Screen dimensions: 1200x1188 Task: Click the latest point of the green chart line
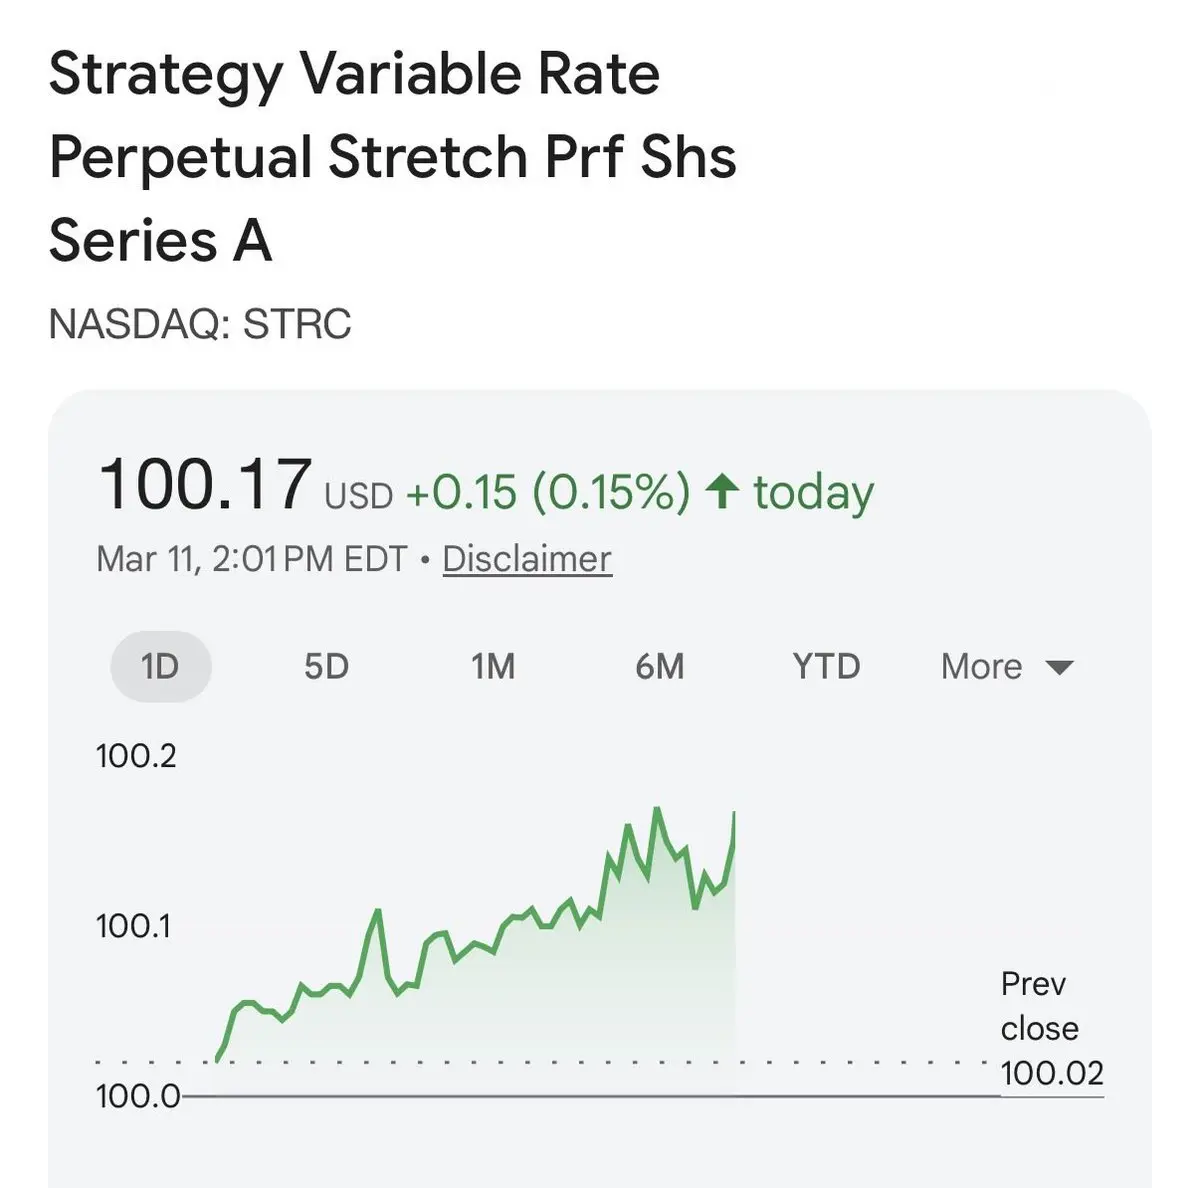coord(735,814)
